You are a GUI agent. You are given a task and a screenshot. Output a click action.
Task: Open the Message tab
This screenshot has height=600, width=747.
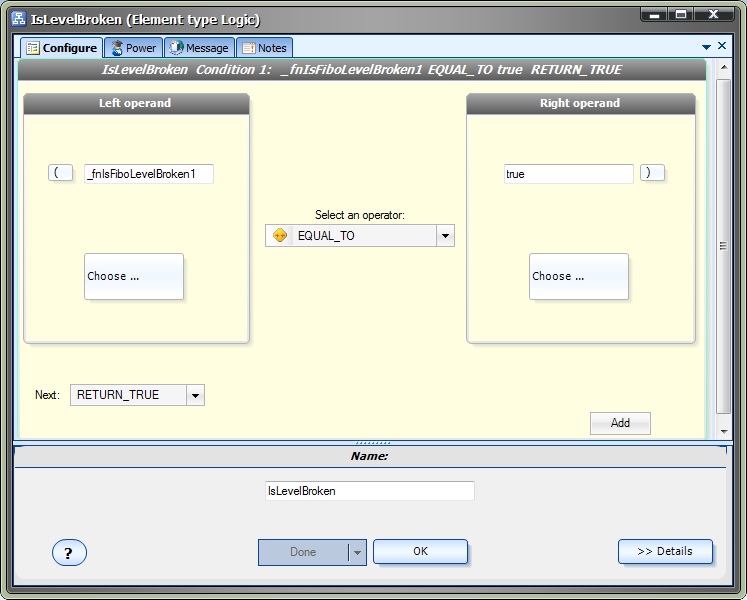(x=199, y=48)
